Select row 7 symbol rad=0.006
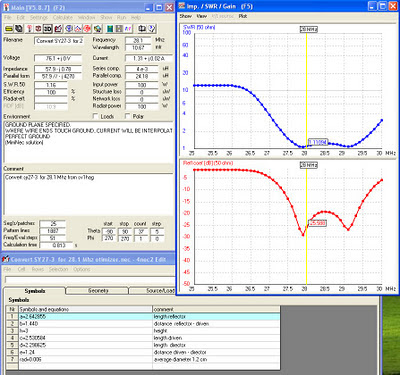Image resolution: width=400 pixels, height=375 pixels. tap(86, 359)
